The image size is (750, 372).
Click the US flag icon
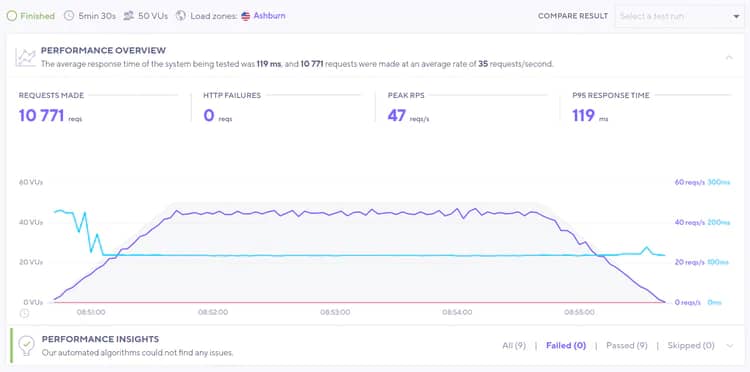click(x=246, y=16)
